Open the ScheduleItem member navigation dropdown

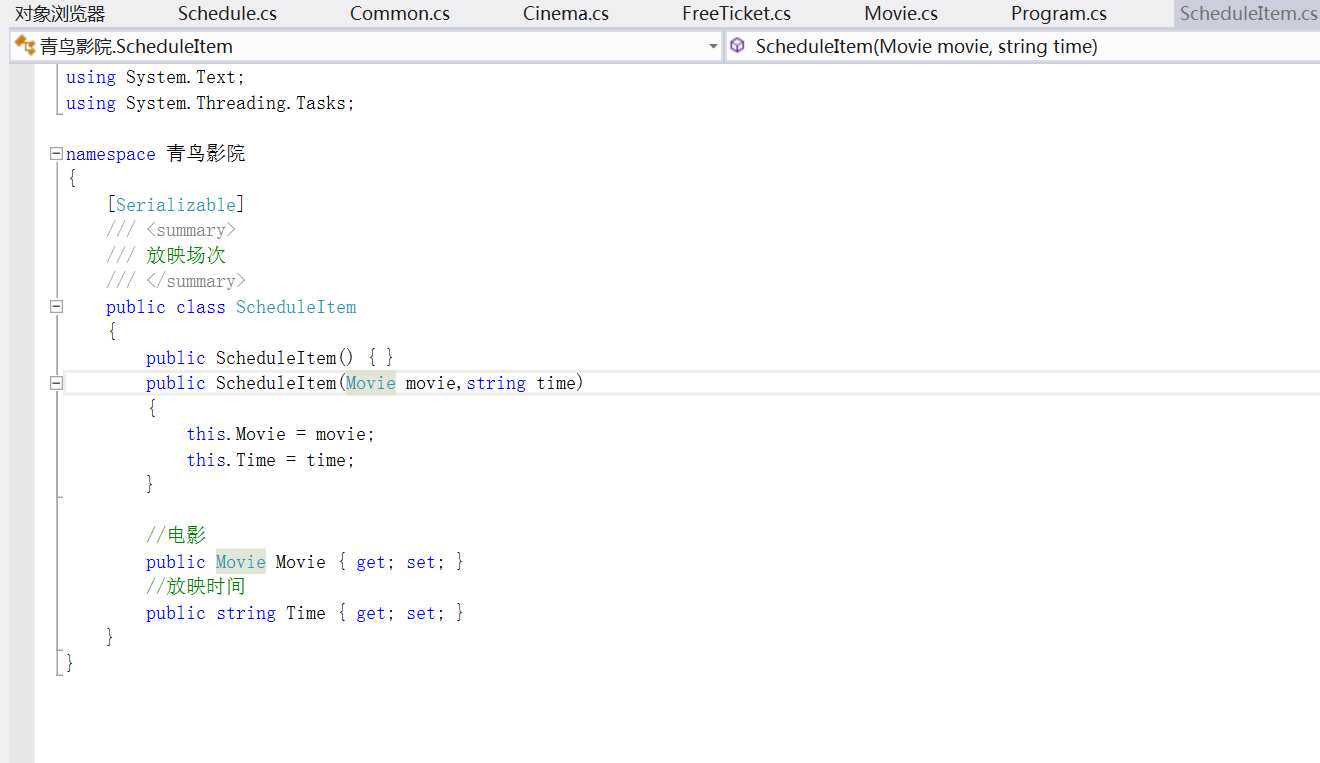click(1022, 46)
